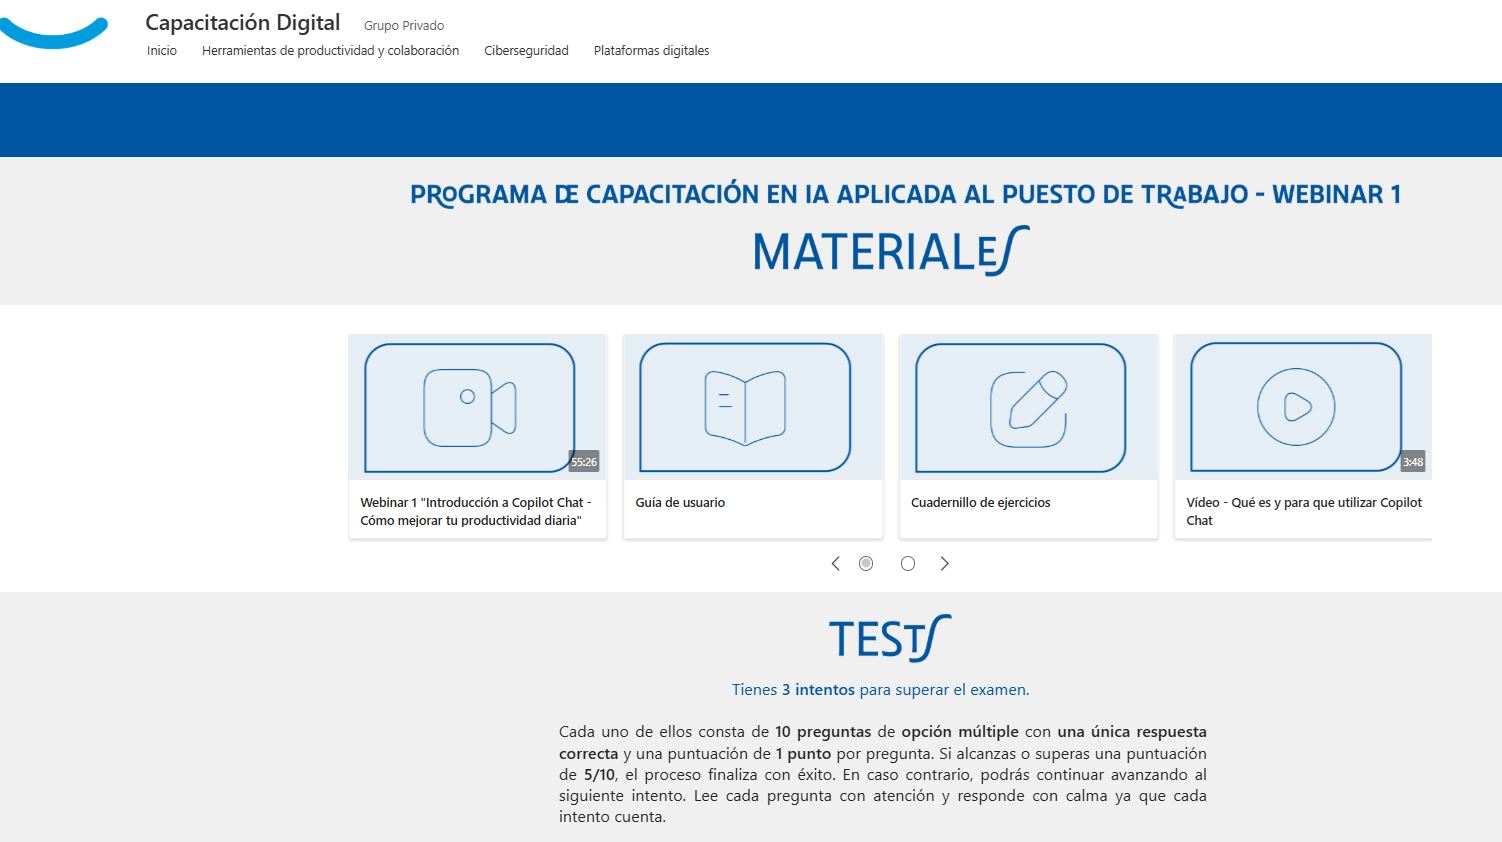The image size is (1502, 842).
Task: Open Herramientas de productividad y colaboración menu
Action: coord(330,51)
